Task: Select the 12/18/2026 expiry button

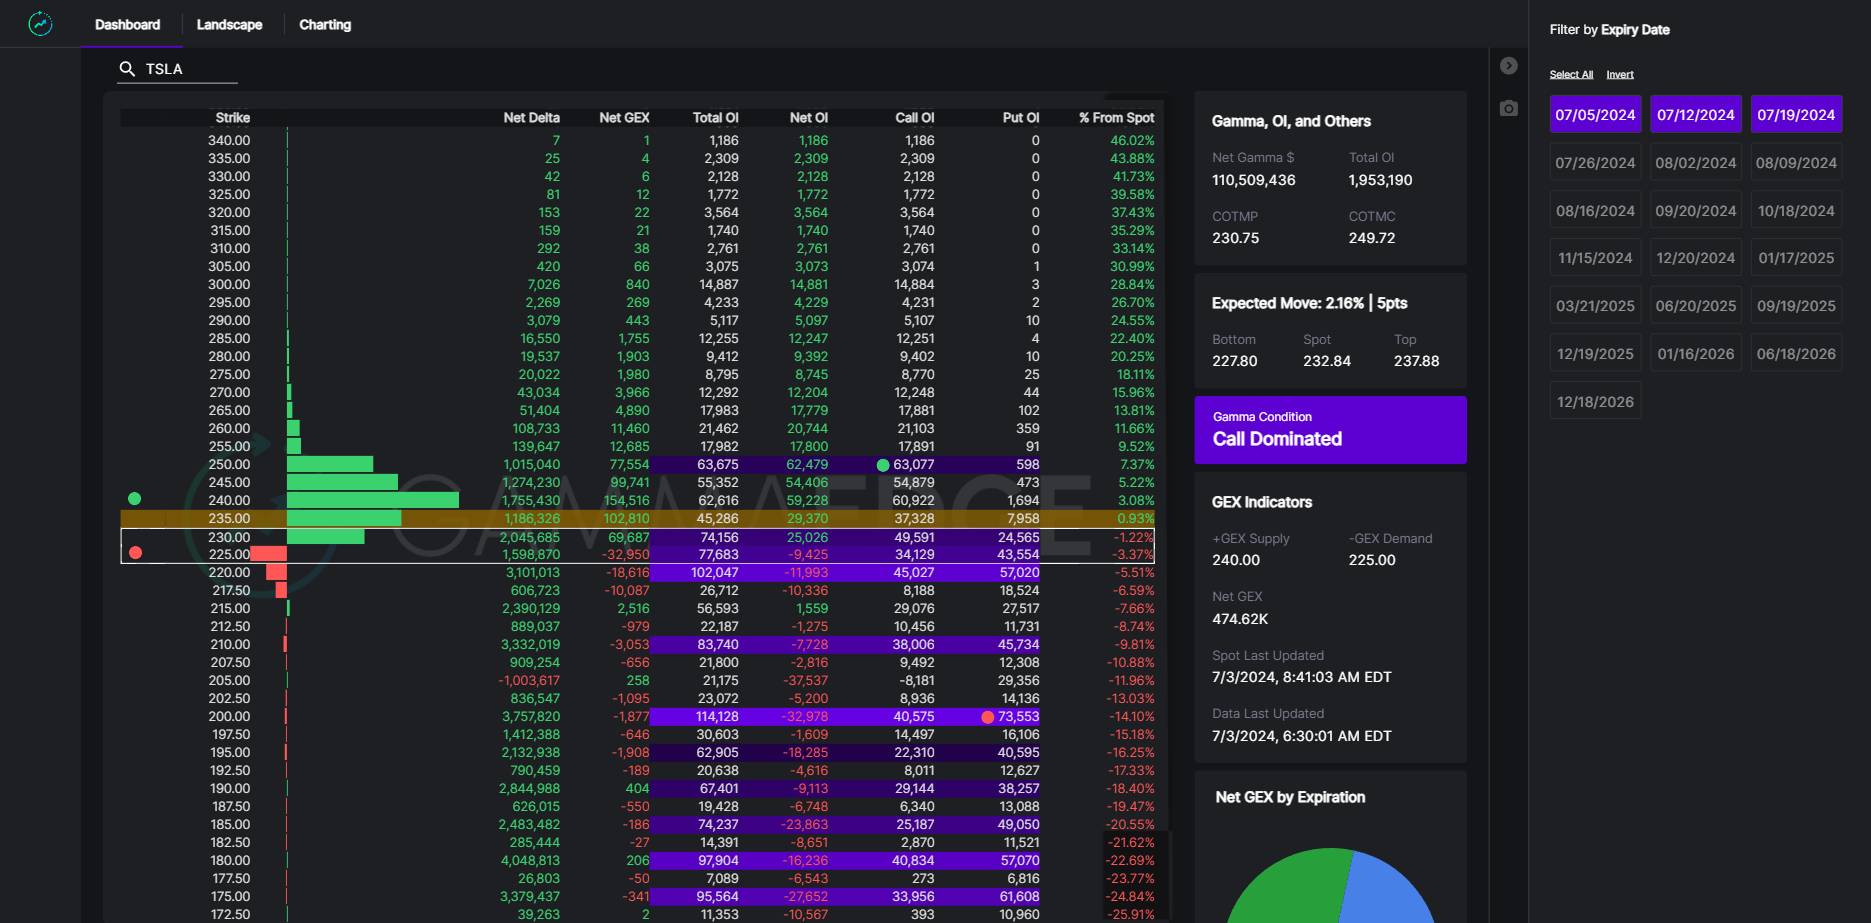Action: (1595, 402)
